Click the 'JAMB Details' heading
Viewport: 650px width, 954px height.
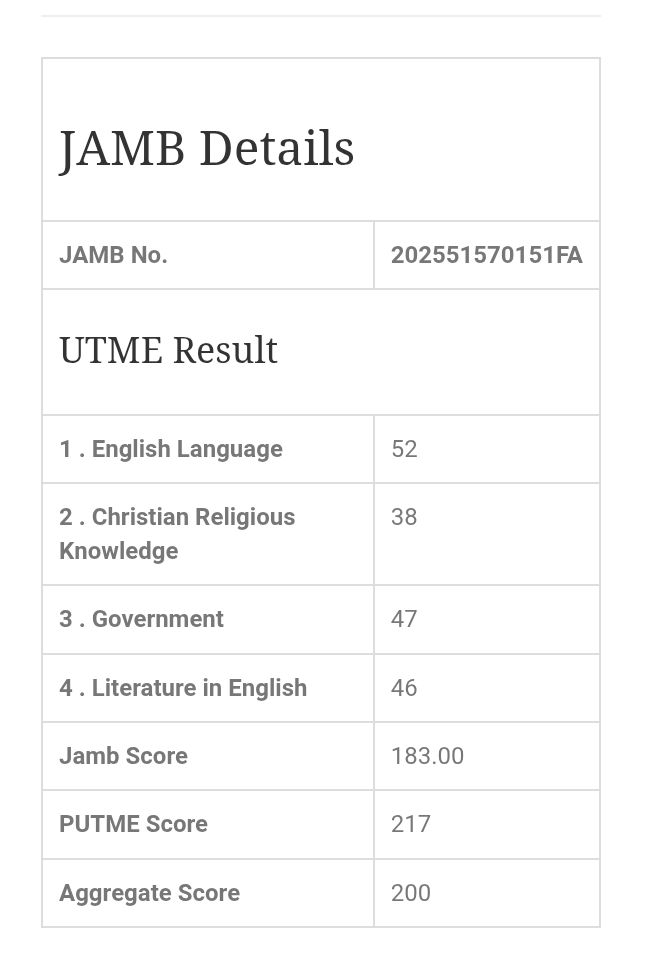coord(206,149)
